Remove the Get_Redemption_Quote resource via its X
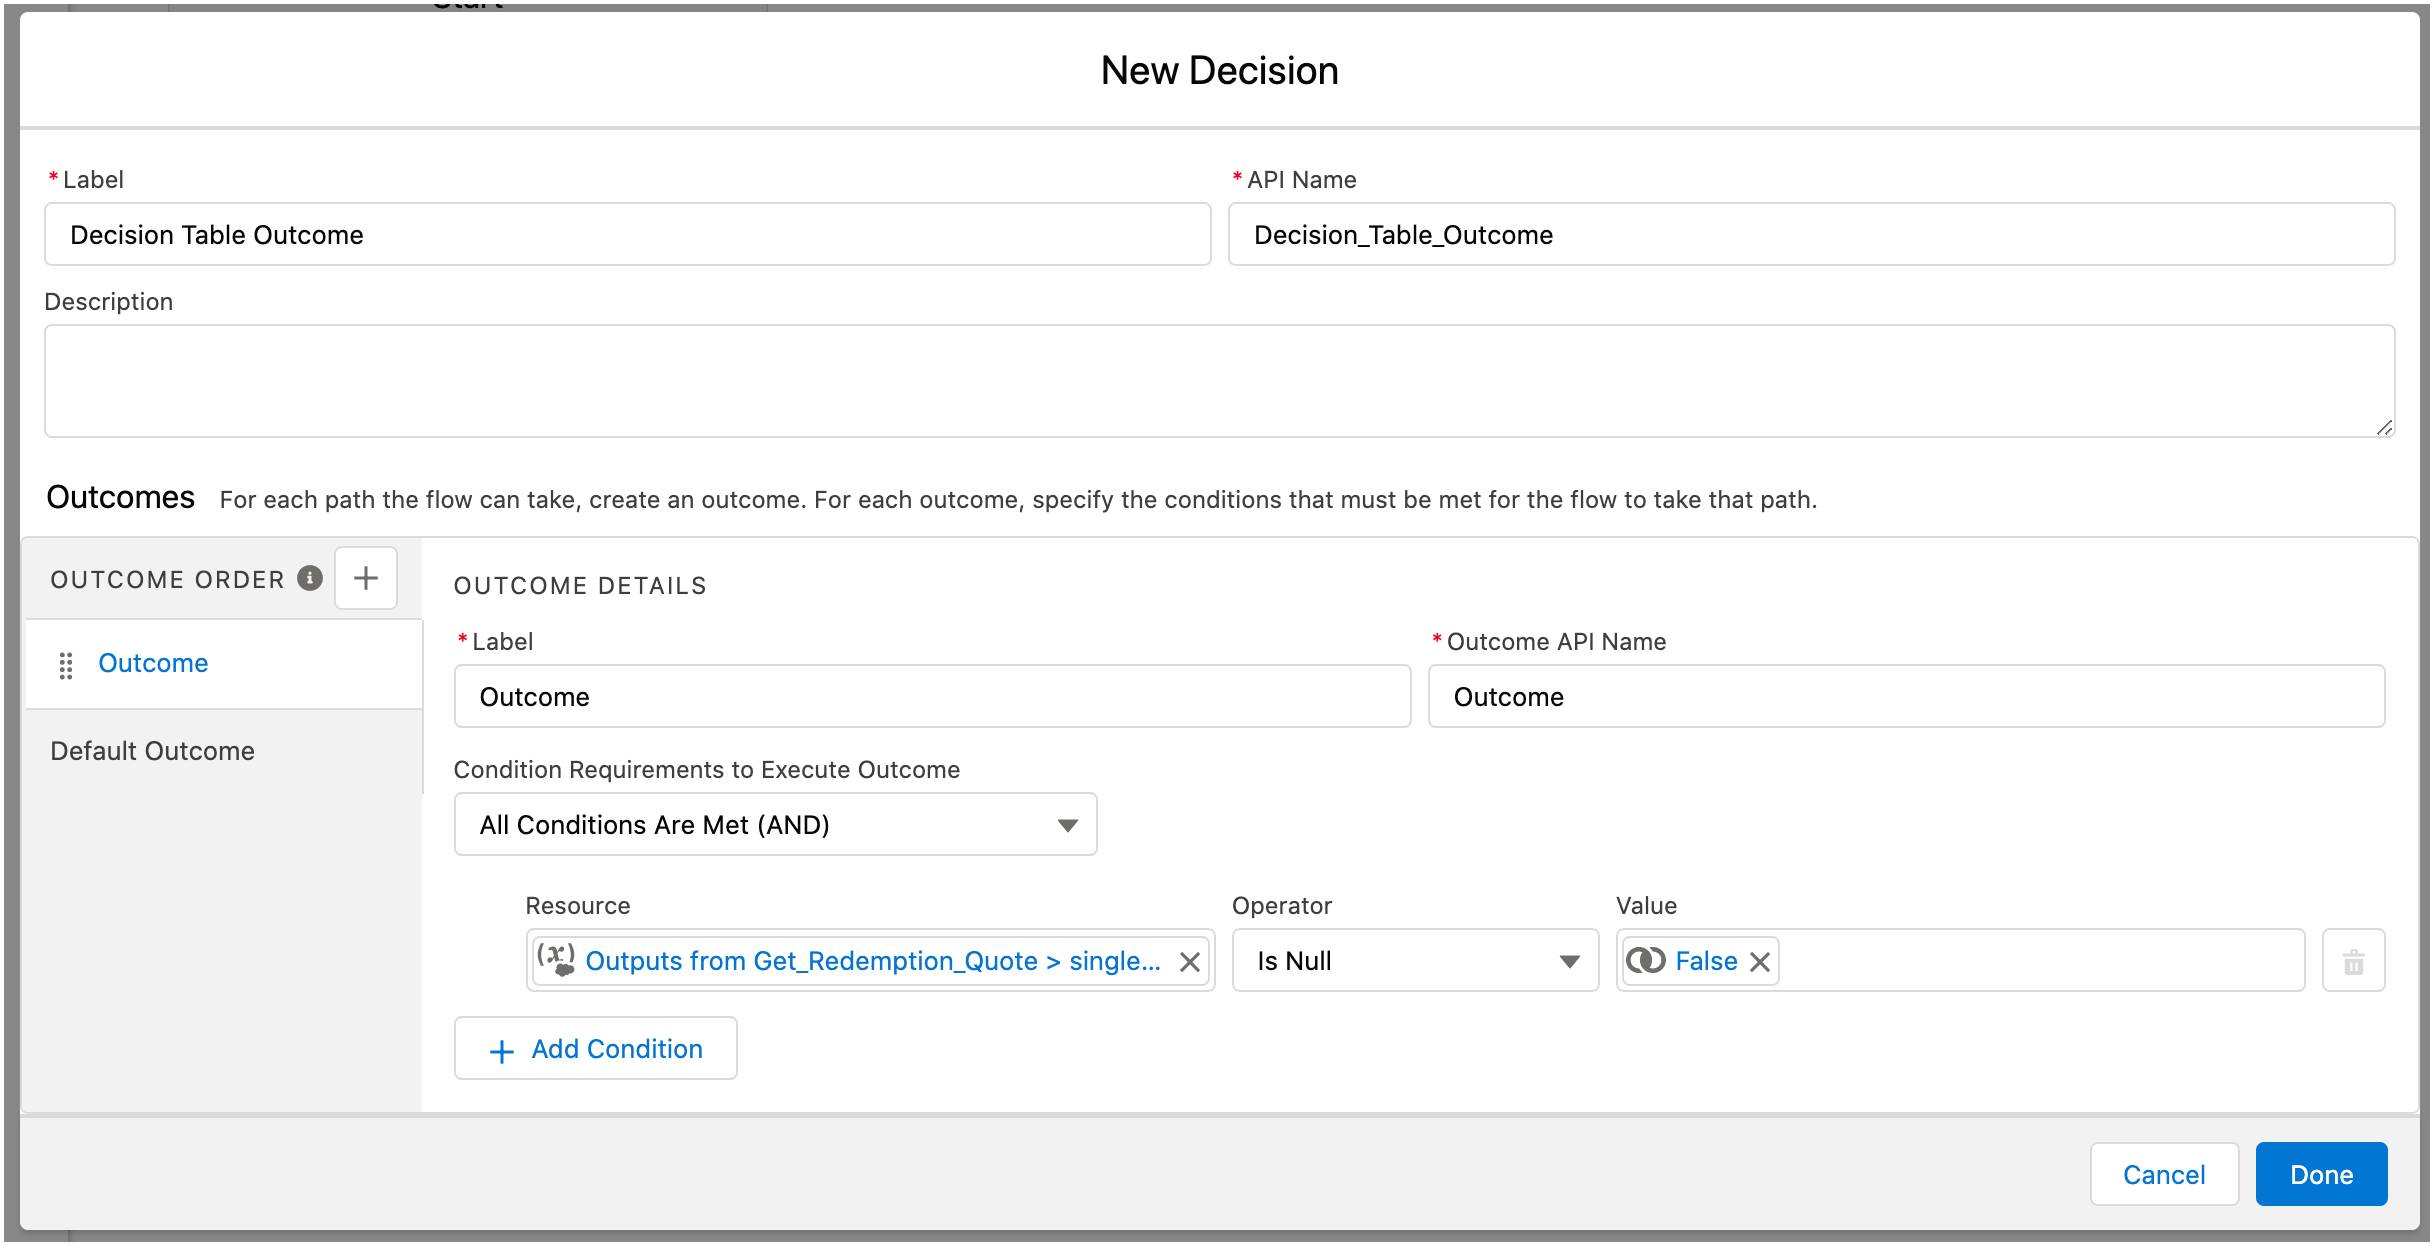Viewport: 2434px width, 1246px height. (x=1189, y=961)
